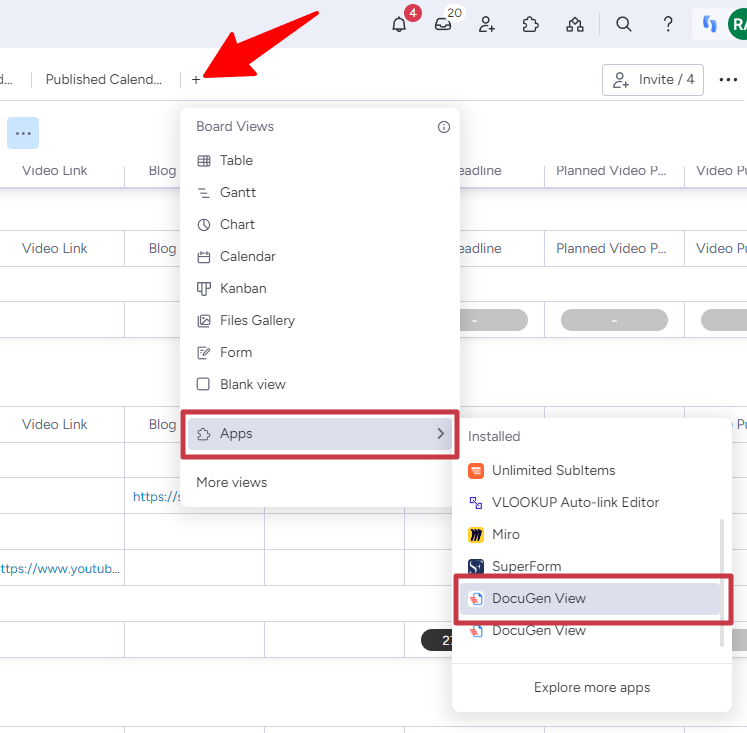This screenshot has height=733, width=747.
Task: Click the blue product switcher icon
Action: 710,24
